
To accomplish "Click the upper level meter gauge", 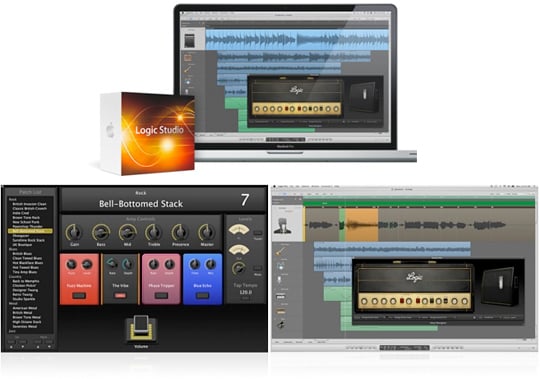I will (x=239, y=230).
